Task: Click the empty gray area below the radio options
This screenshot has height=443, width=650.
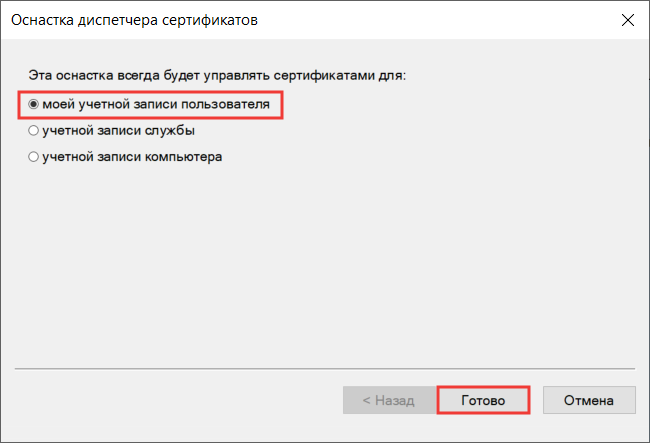Action: 325,265
